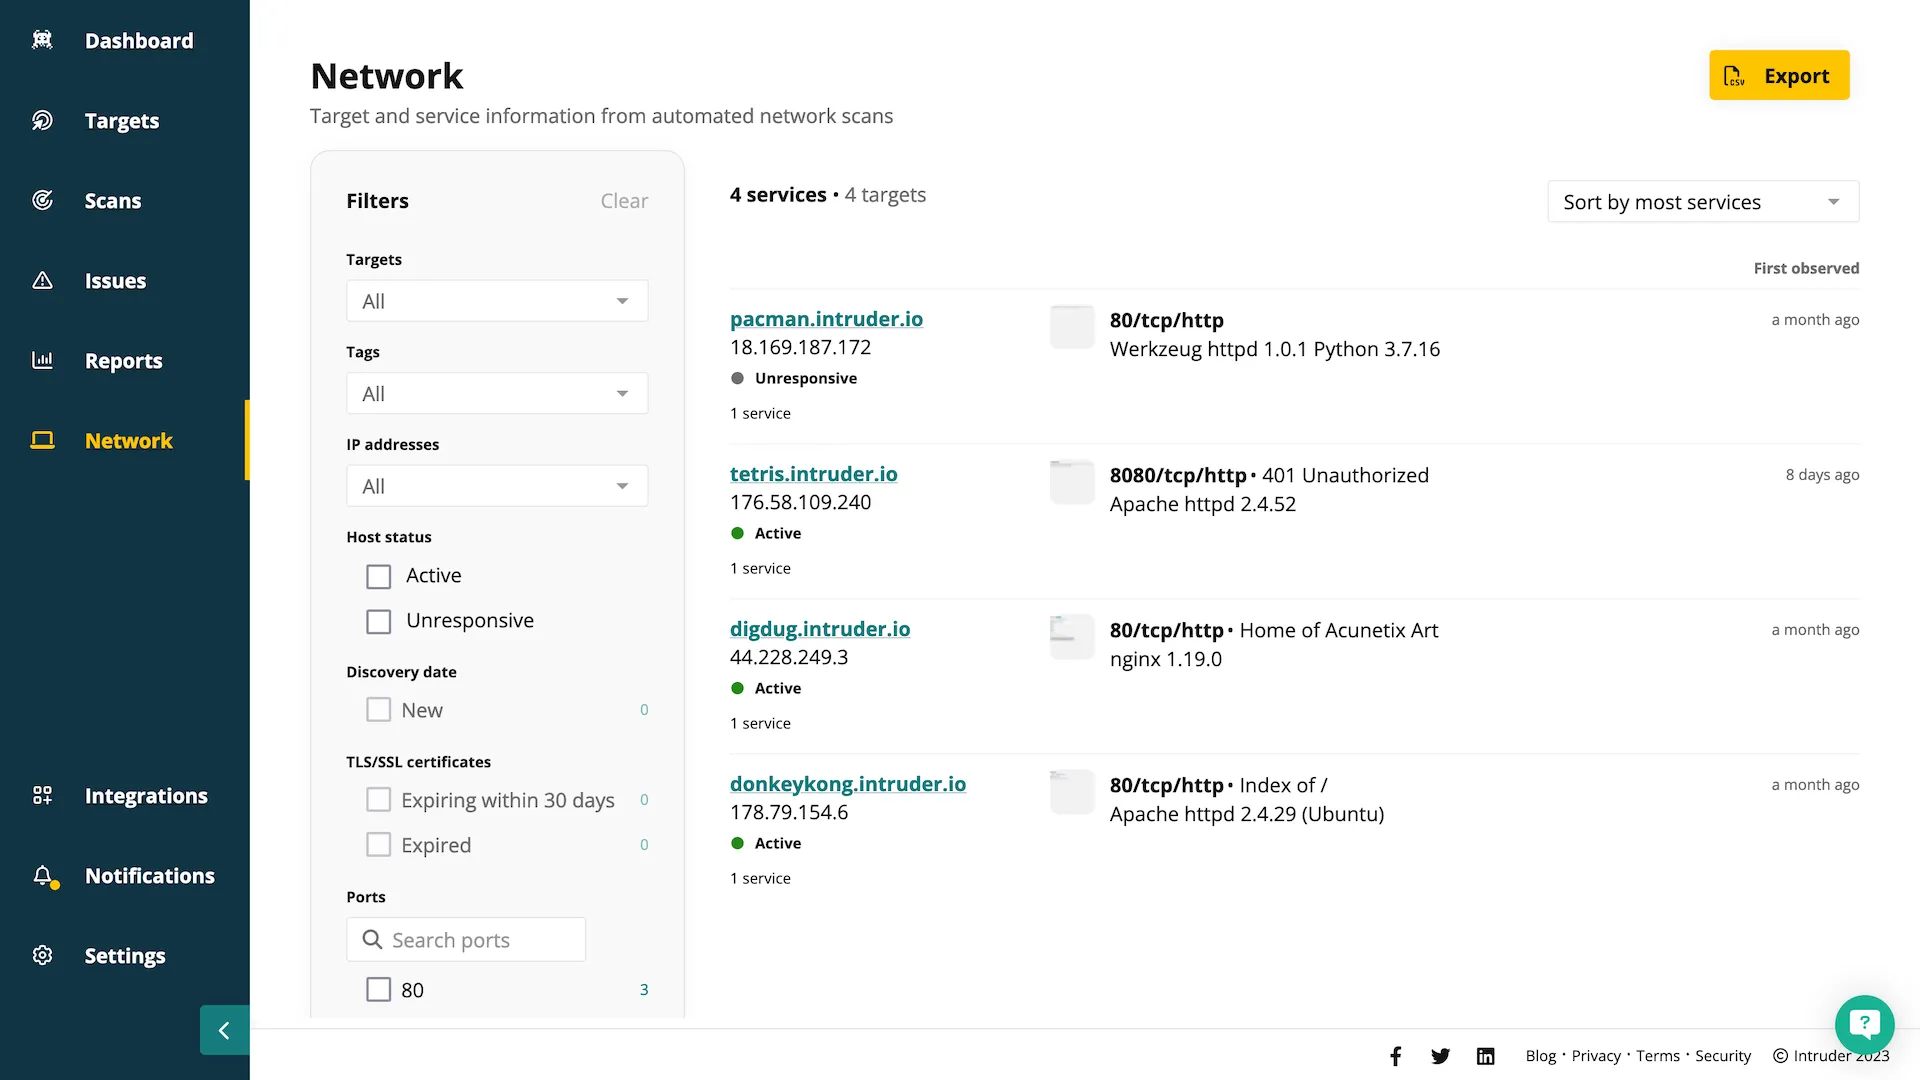
Task: Open Notifications from the sidebar
Action: pos(150,875)
